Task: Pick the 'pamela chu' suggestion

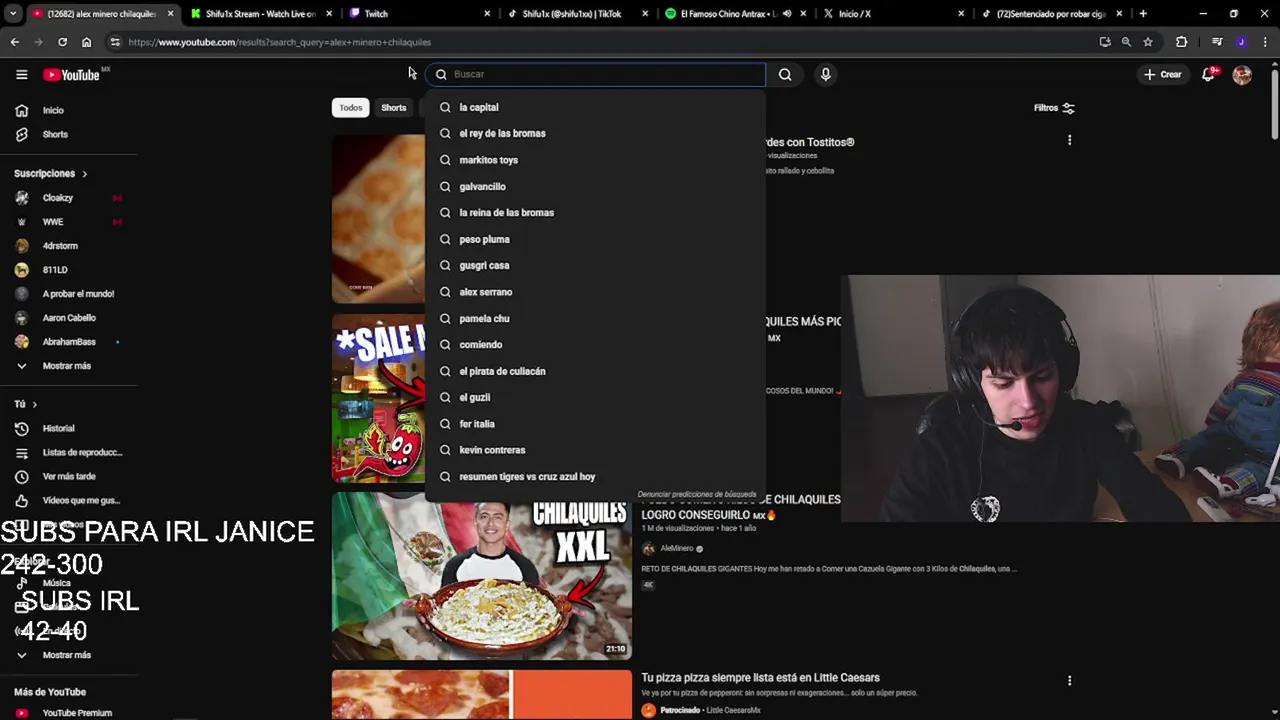Action: [596, 318]
